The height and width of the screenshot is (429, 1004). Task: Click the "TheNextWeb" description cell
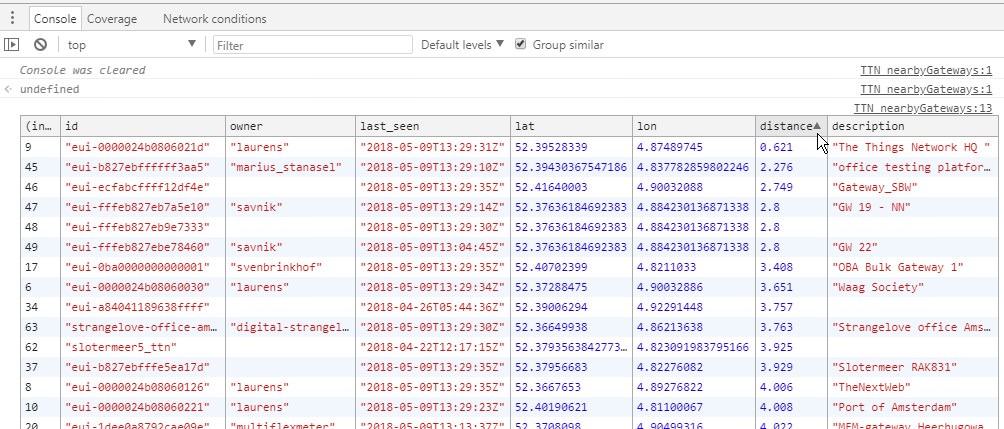(x=912, y=387)
